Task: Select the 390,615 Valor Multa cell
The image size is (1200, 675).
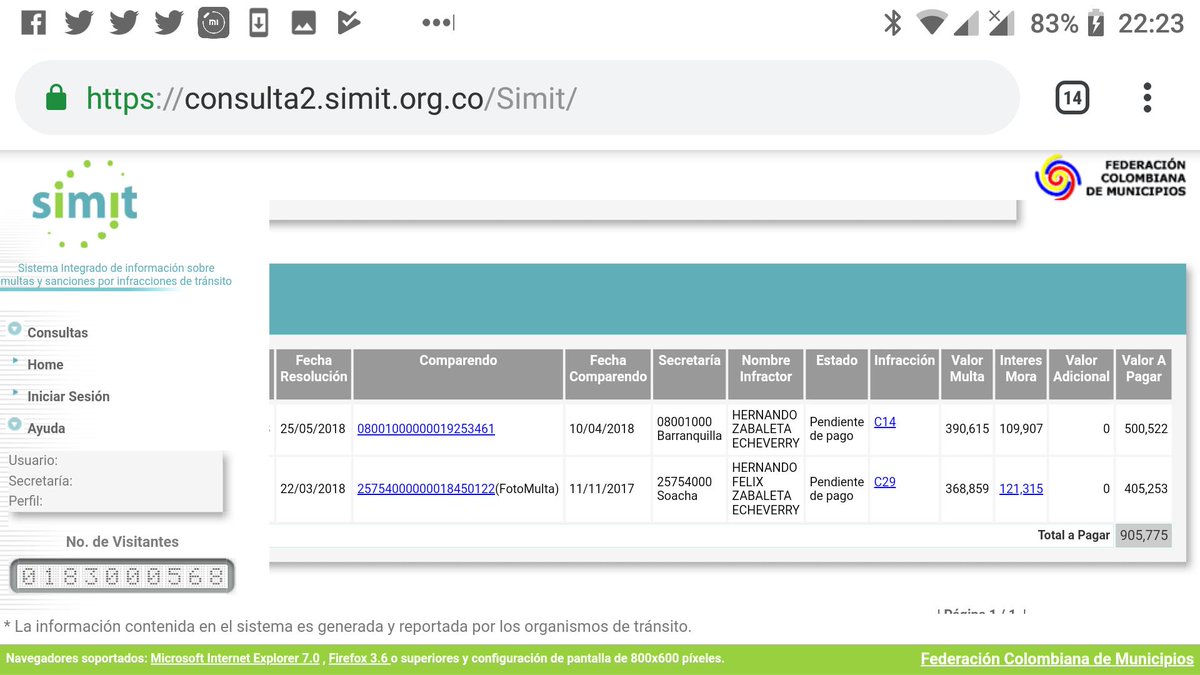Action: 967,429
